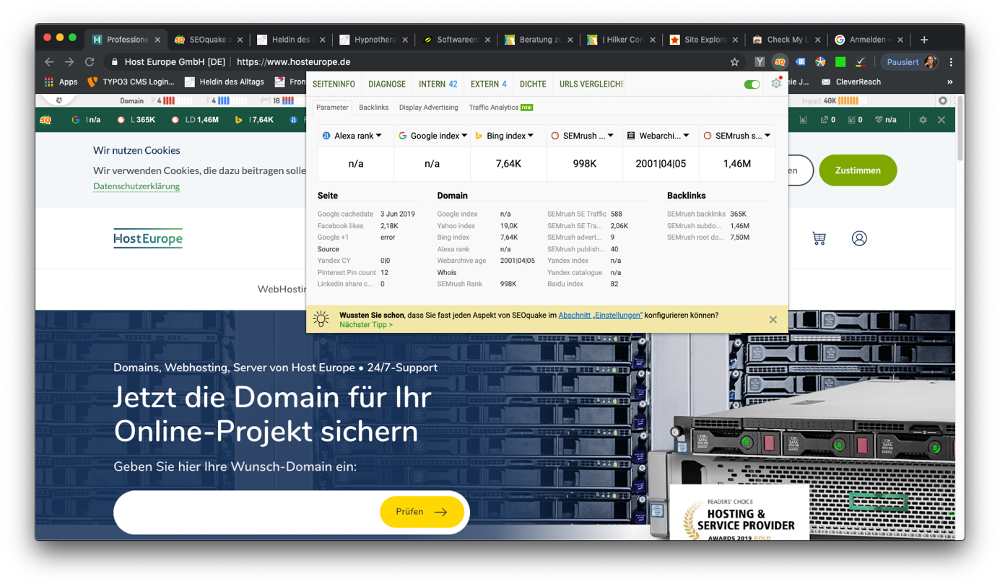Open the EXTERN 4 links tab
Viewport: 1000px width, 587px height.
click(489, 84)
